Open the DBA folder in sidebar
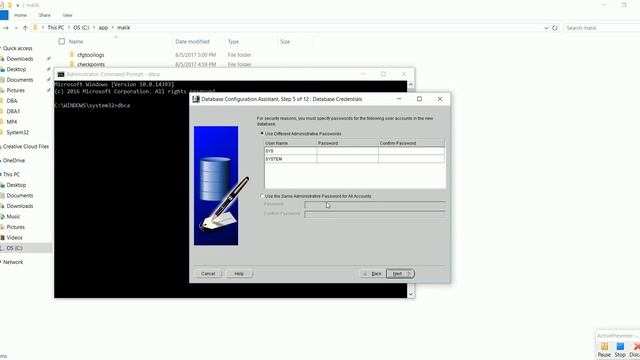640x360 pixels. pos(12,101)
